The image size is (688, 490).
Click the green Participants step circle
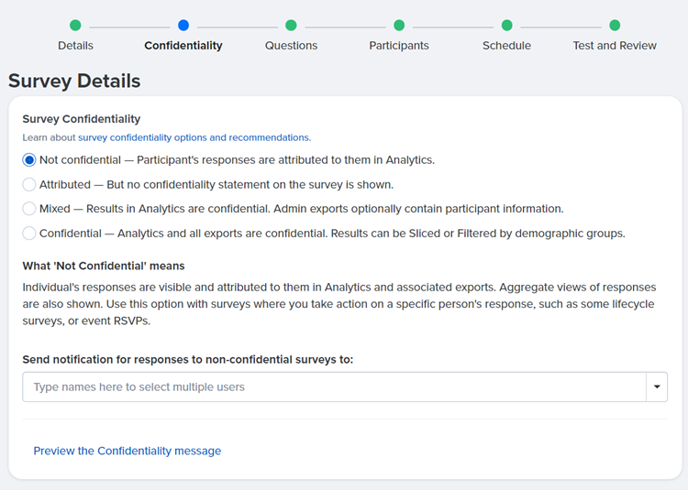tap(399, 25)
